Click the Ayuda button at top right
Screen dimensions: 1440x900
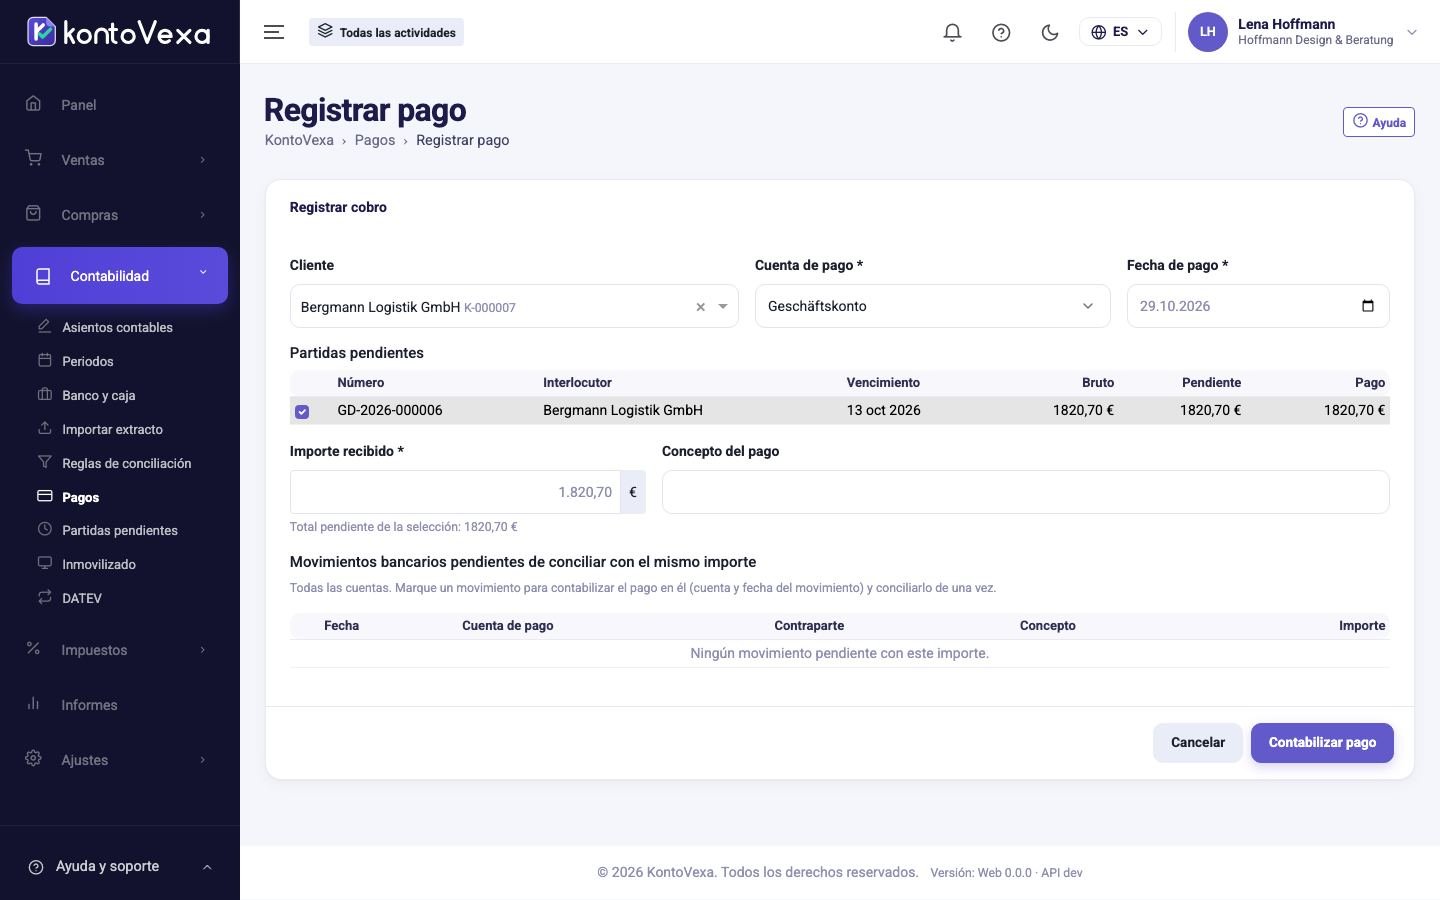coord(1378,122)
